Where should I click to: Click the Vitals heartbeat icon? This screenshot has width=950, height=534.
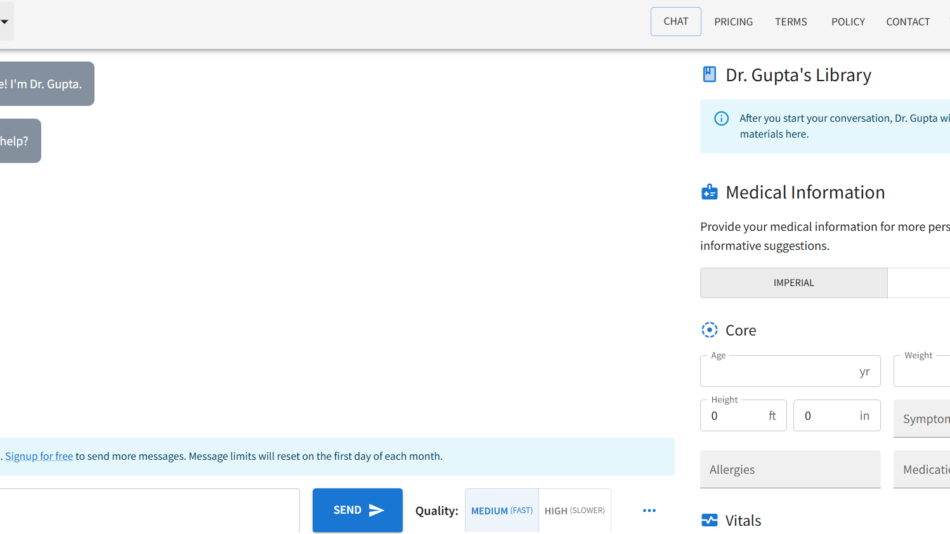(709, 520)
